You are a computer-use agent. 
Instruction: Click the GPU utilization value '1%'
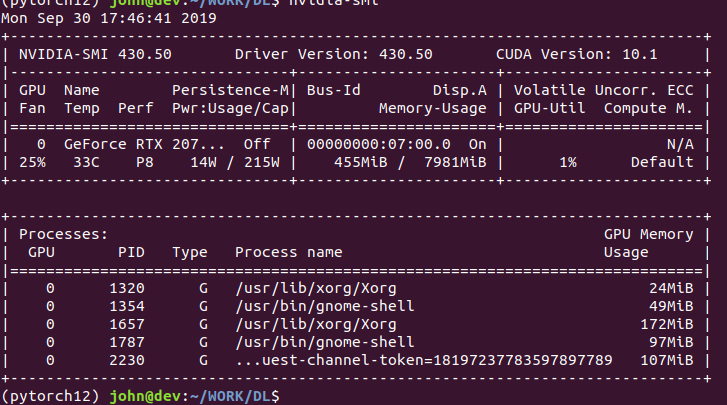tap(568, 162)
